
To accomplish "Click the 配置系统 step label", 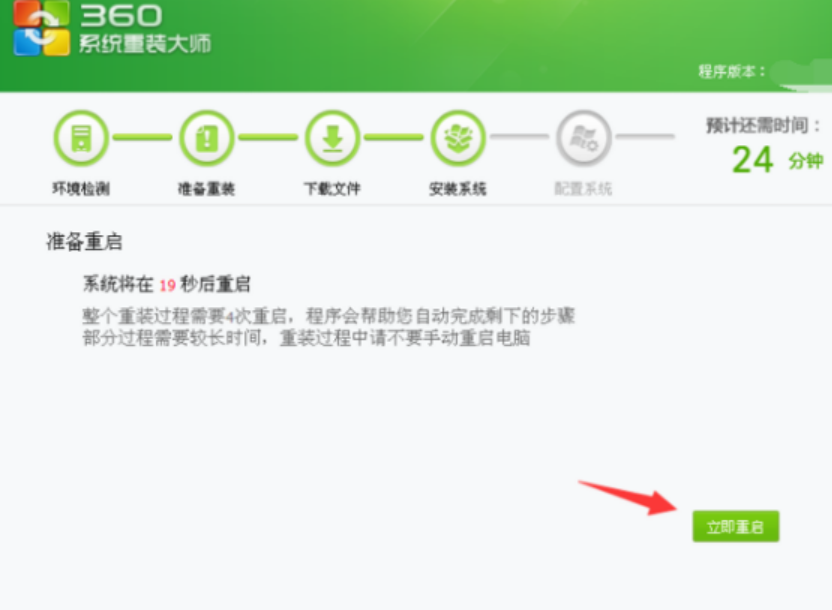I will pyautogui.click(x=583, y=188).
